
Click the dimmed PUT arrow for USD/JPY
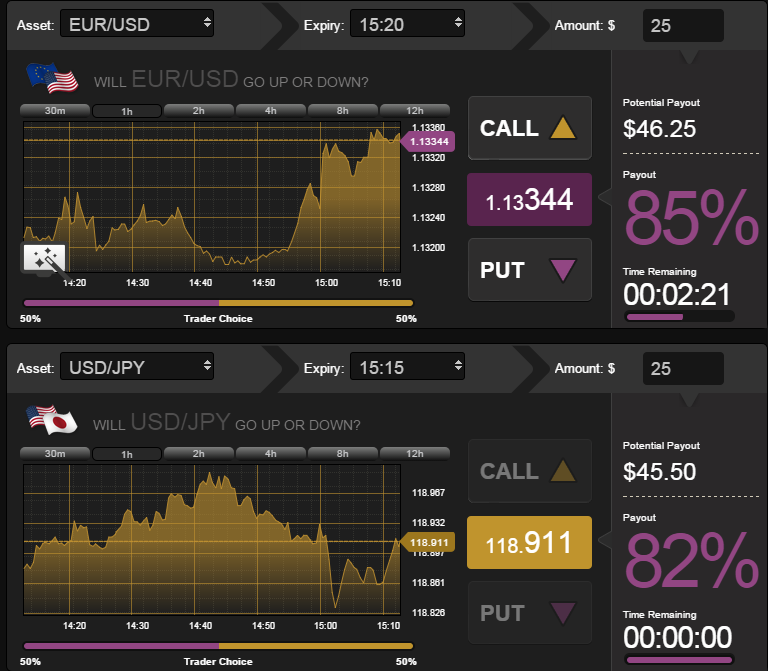coord(563,612)
